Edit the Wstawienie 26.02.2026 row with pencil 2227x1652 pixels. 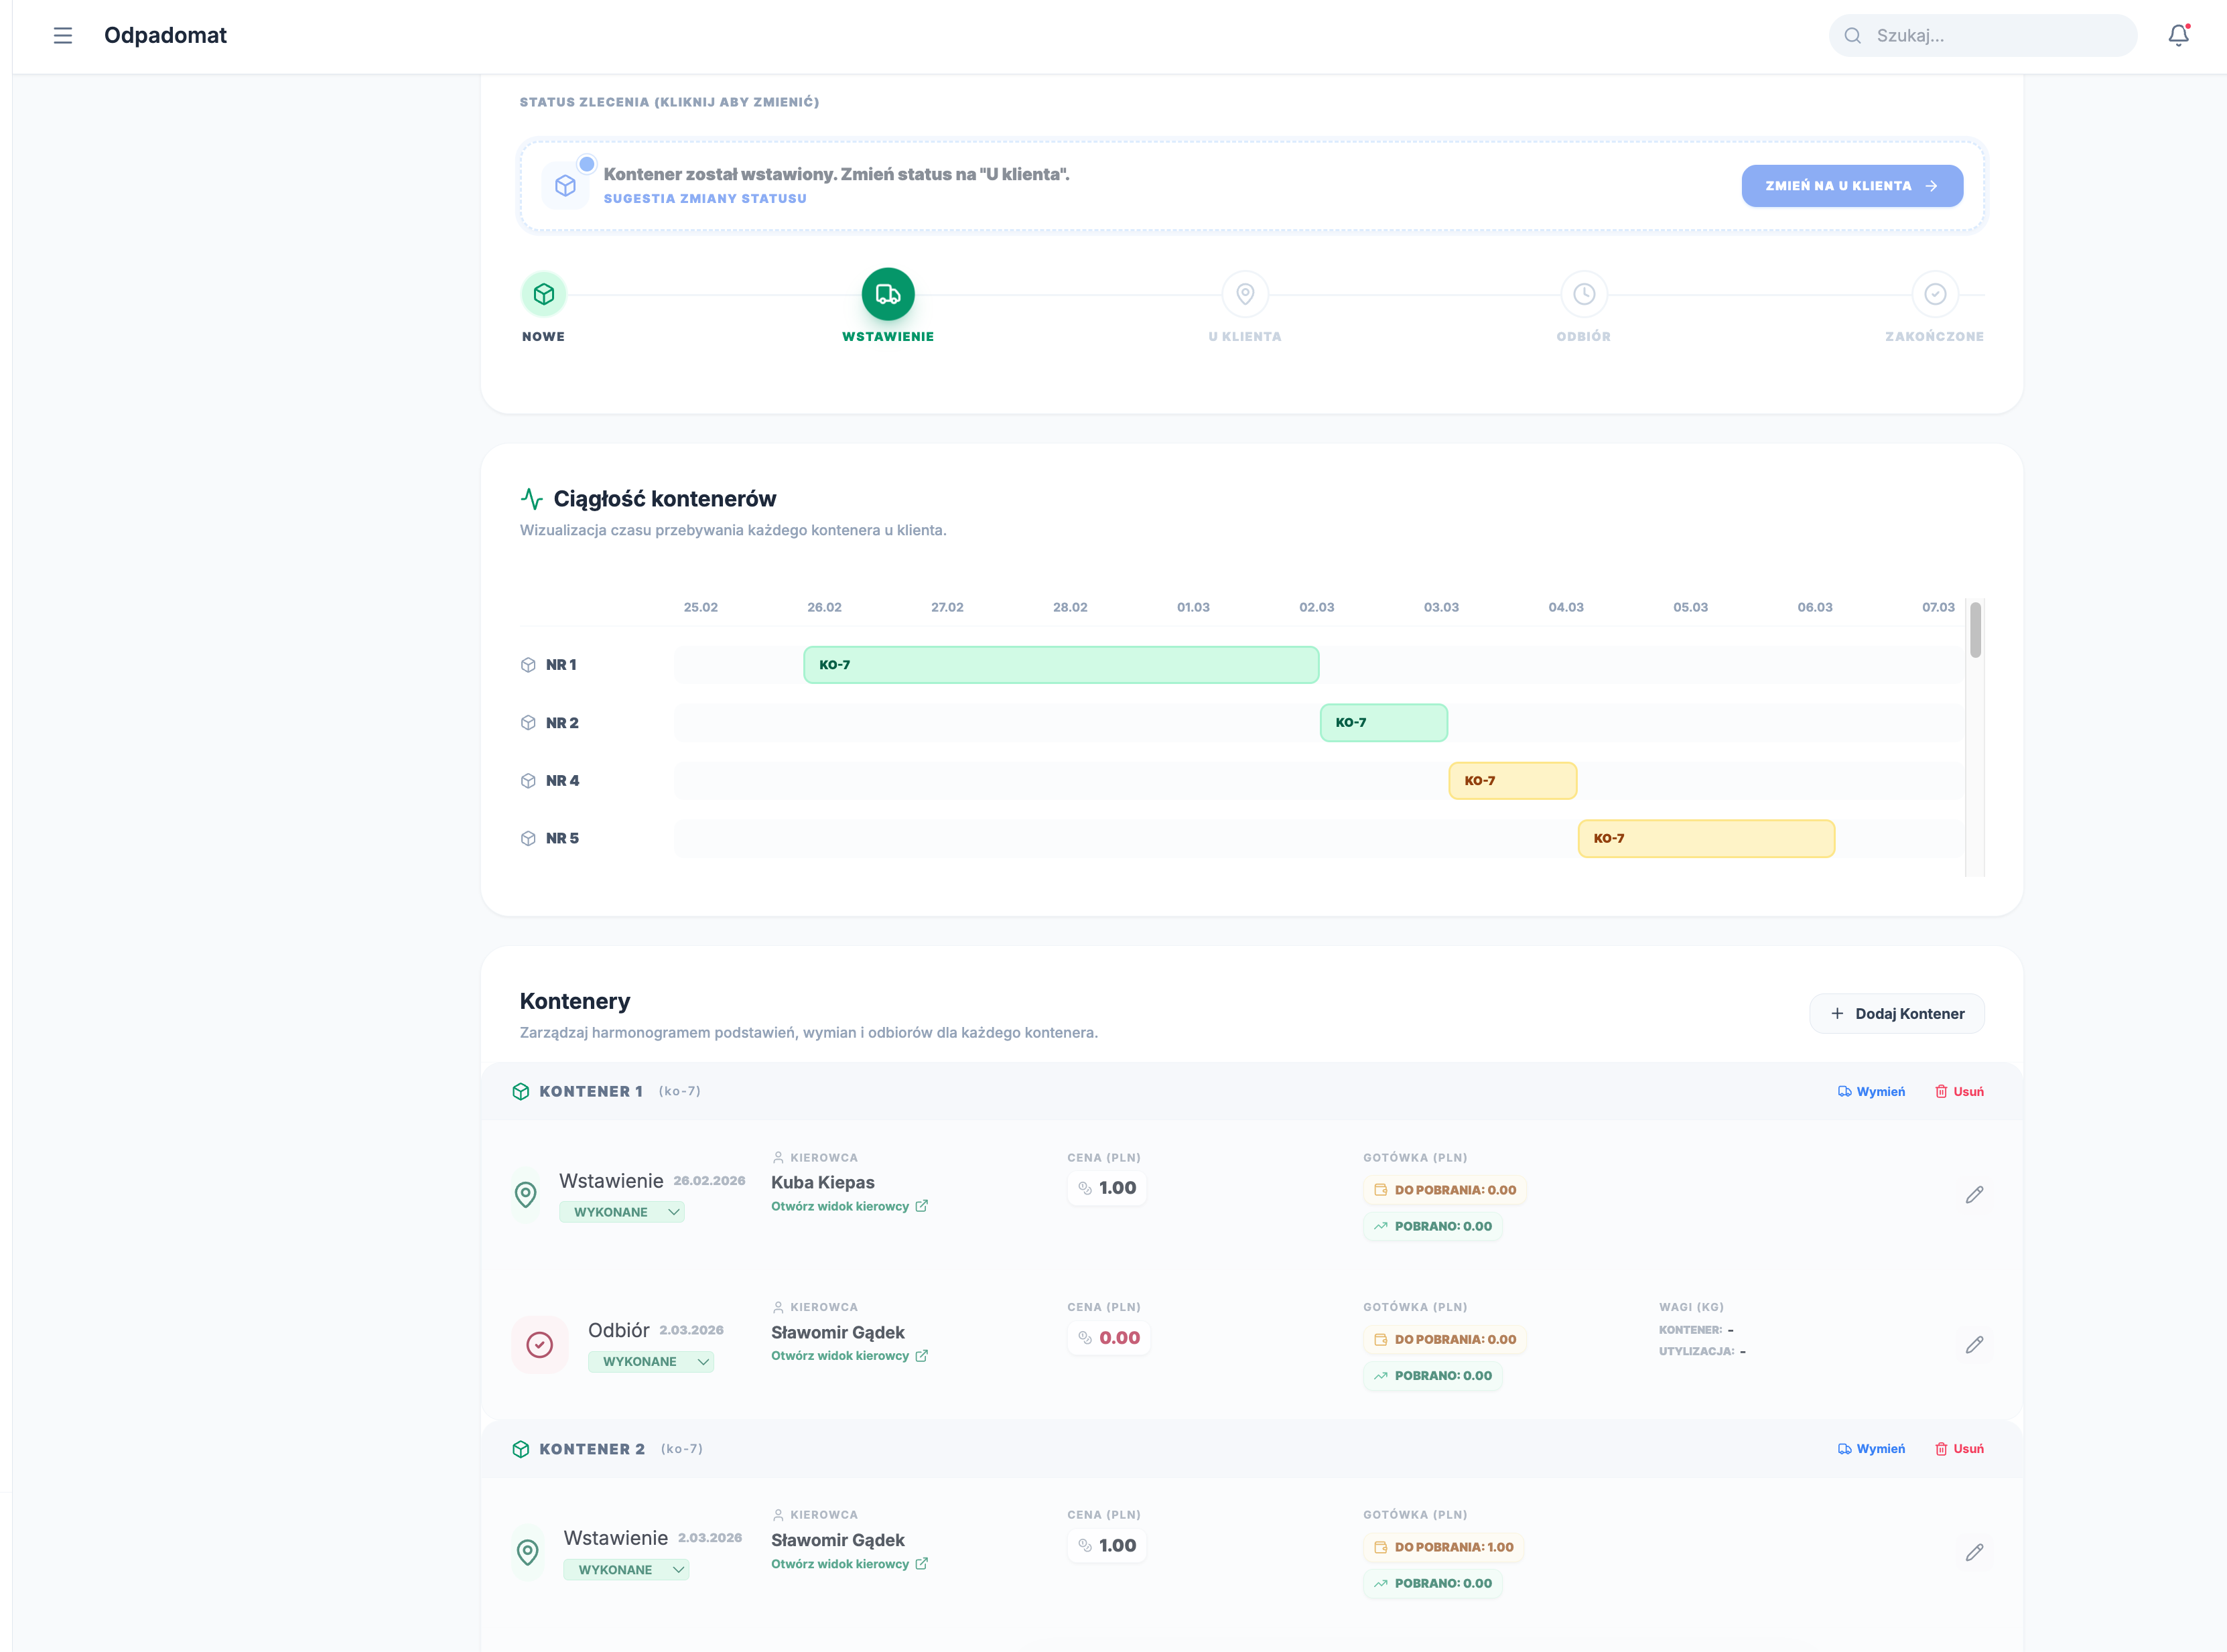click(1974, 1195)
